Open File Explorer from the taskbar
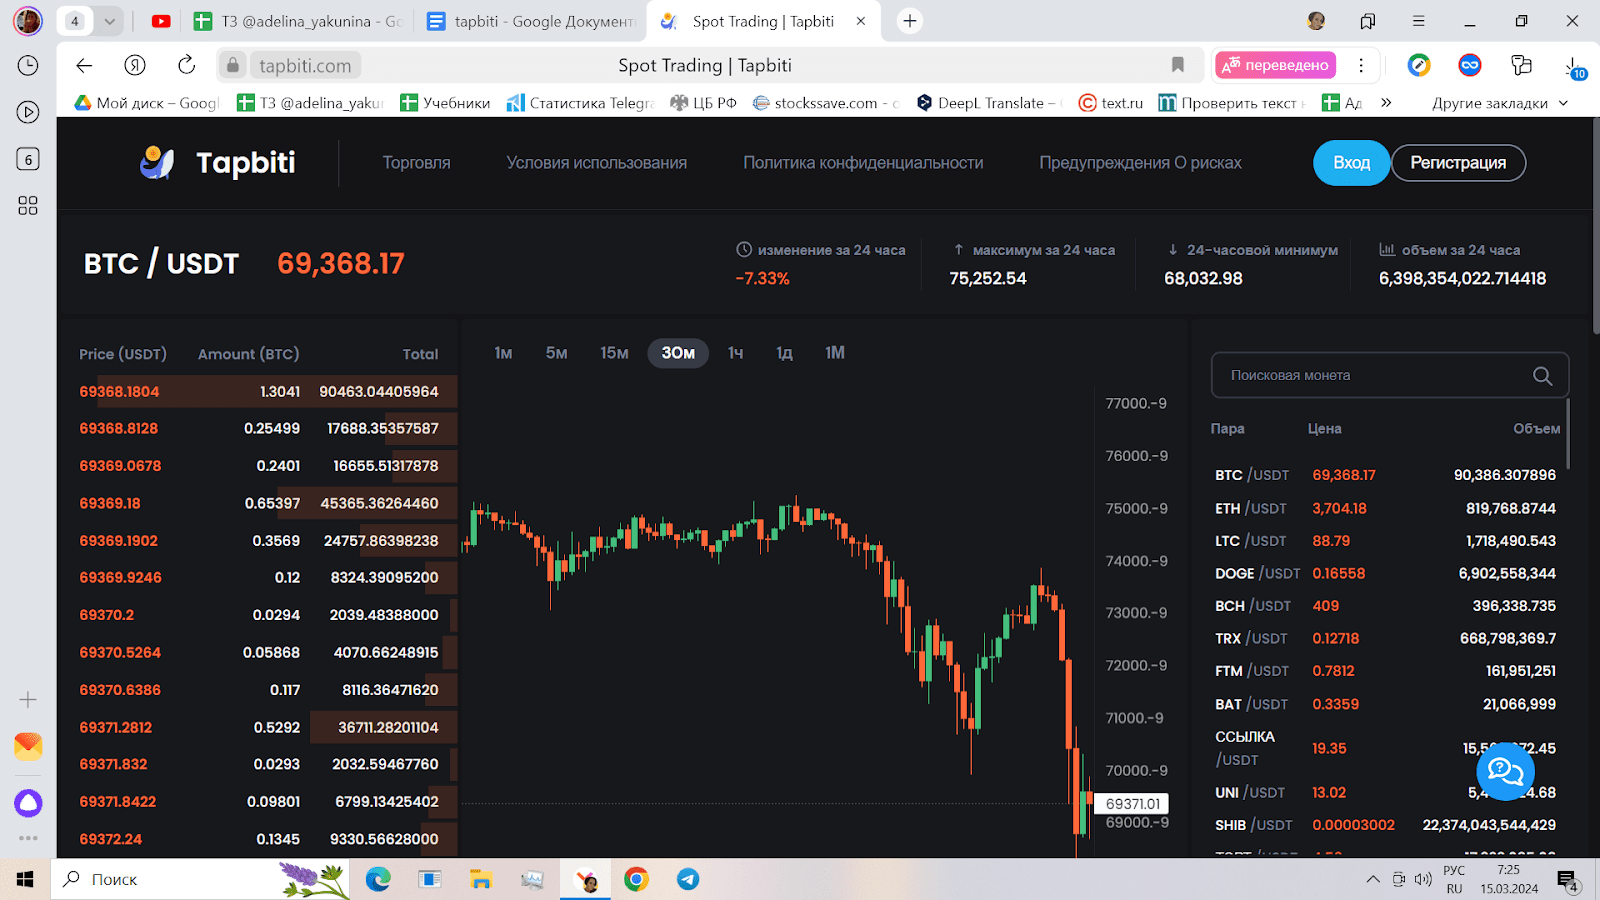 pyautogui.click(x=481, y=879)
